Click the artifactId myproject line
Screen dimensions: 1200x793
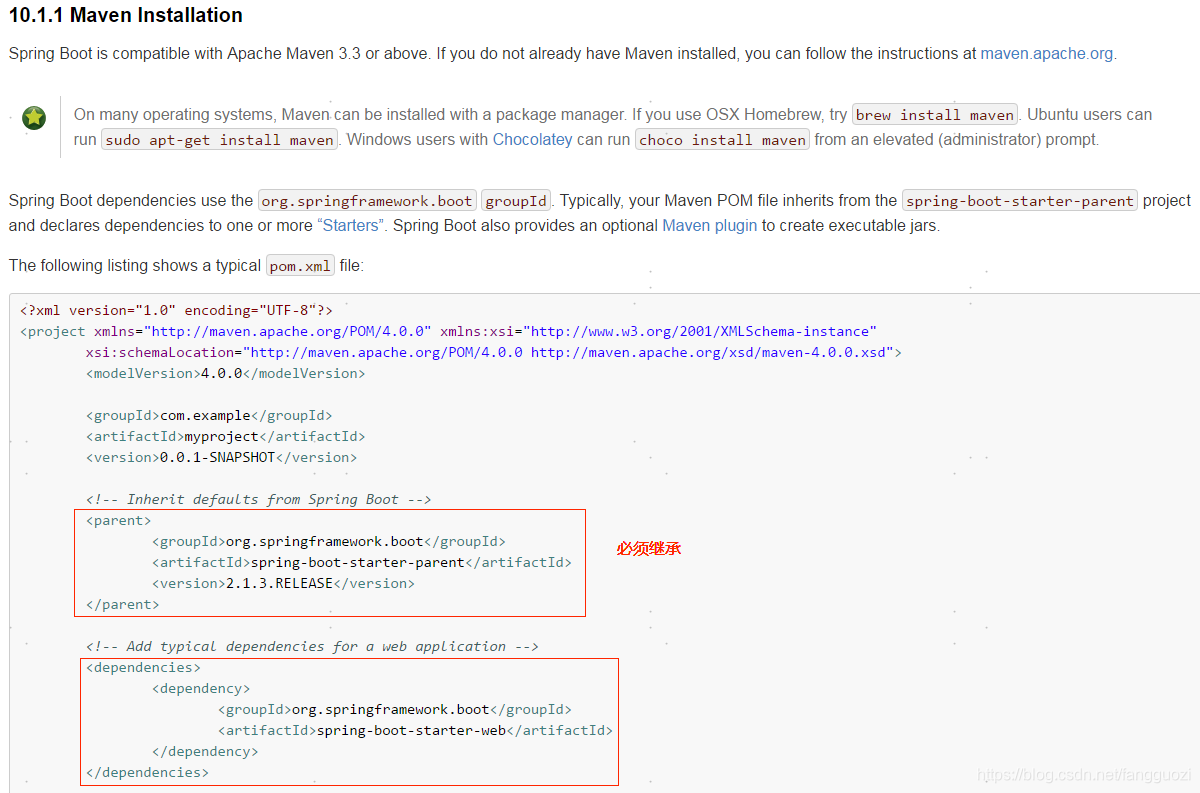[226, 436]
